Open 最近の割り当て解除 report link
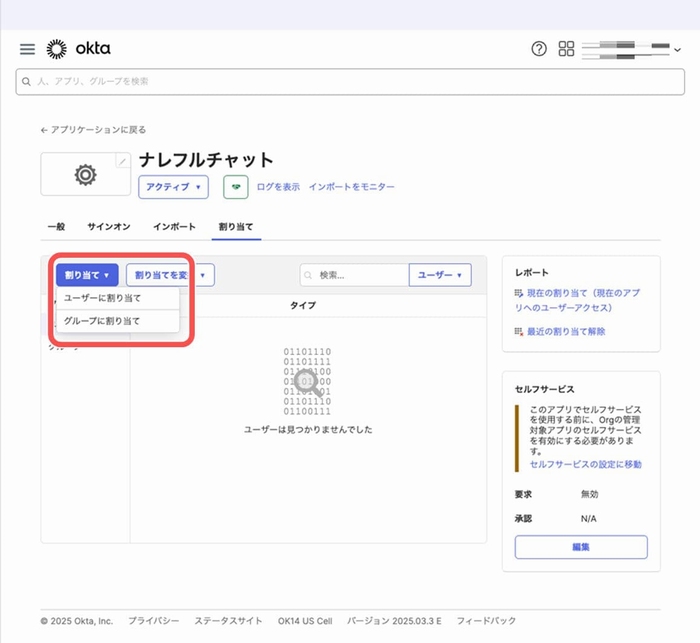700x643 pixels. point(566,332)
